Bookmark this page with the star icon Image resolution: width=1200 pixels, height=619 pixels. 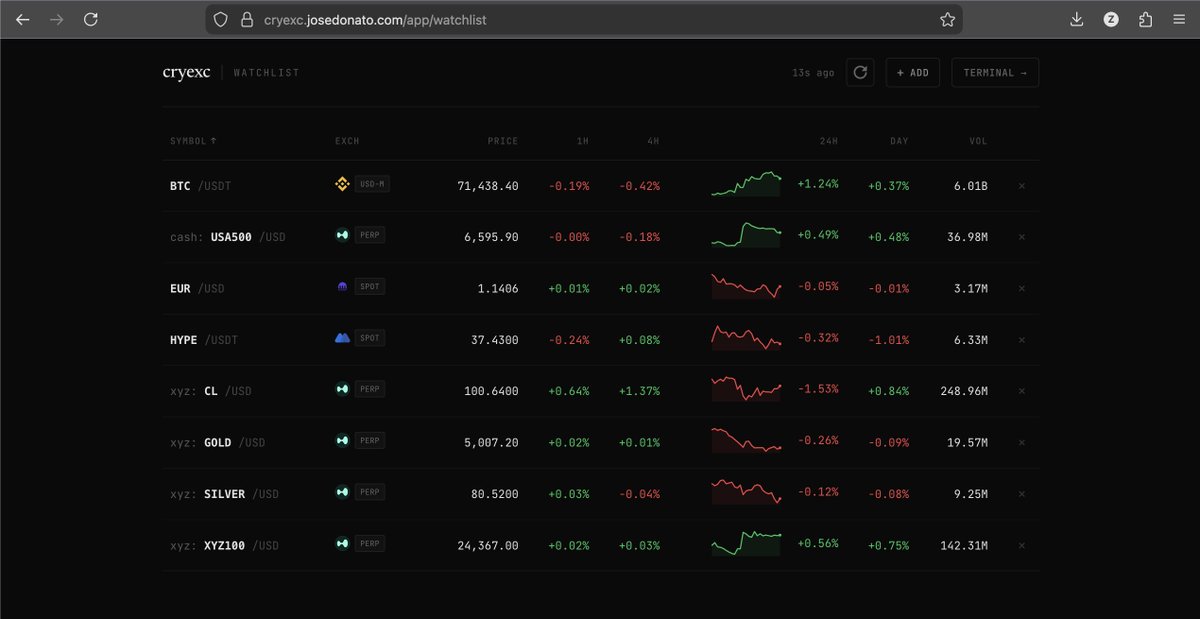pyautogui.click(x=947, y=19)
